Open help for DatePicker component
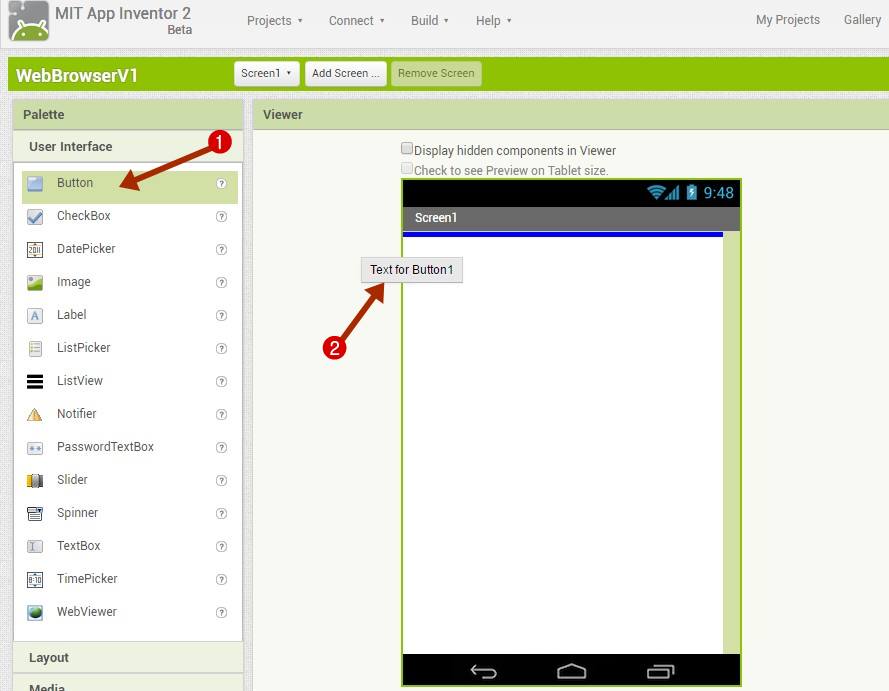The height and width of the screenshot is (691, 889). tap(221, 249)
